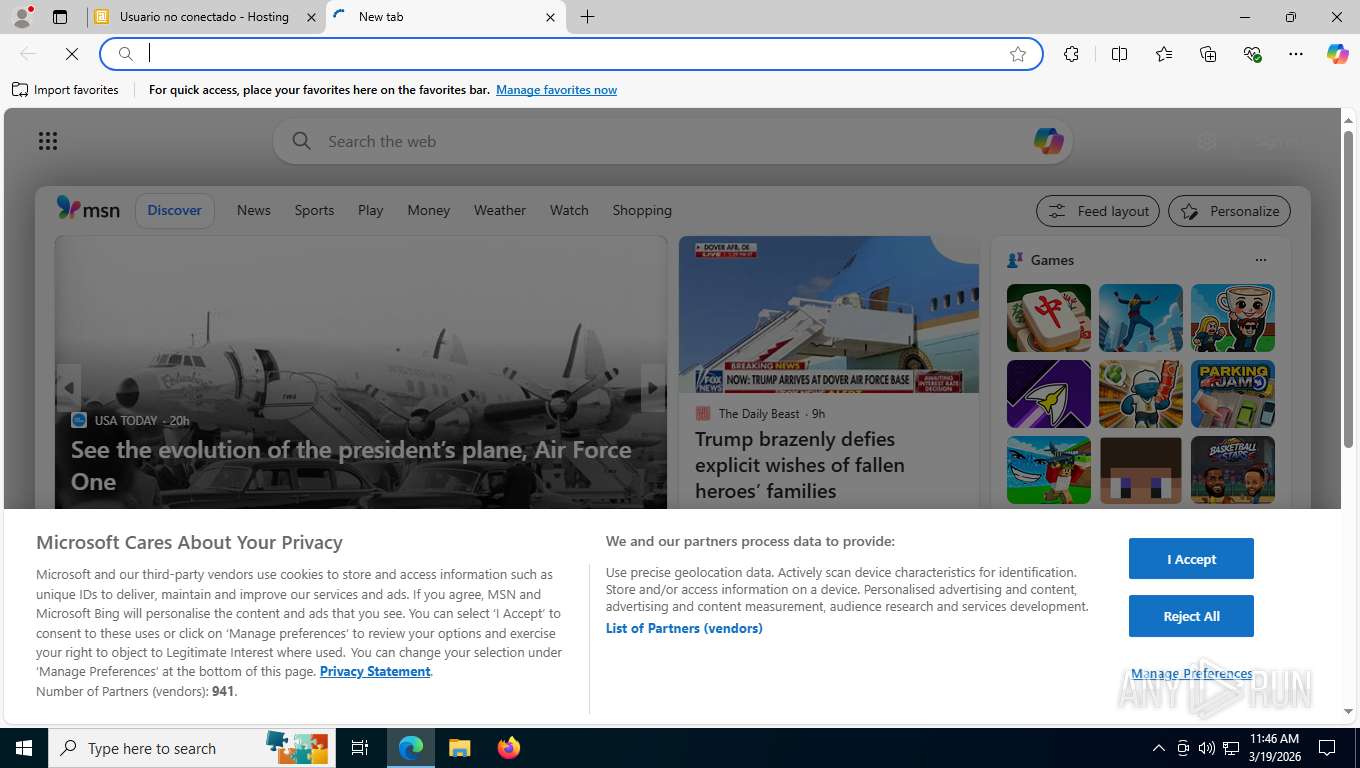Go to the msn logo home
The width and height of the screenshot is (1360, 768).
coord(88,209)
